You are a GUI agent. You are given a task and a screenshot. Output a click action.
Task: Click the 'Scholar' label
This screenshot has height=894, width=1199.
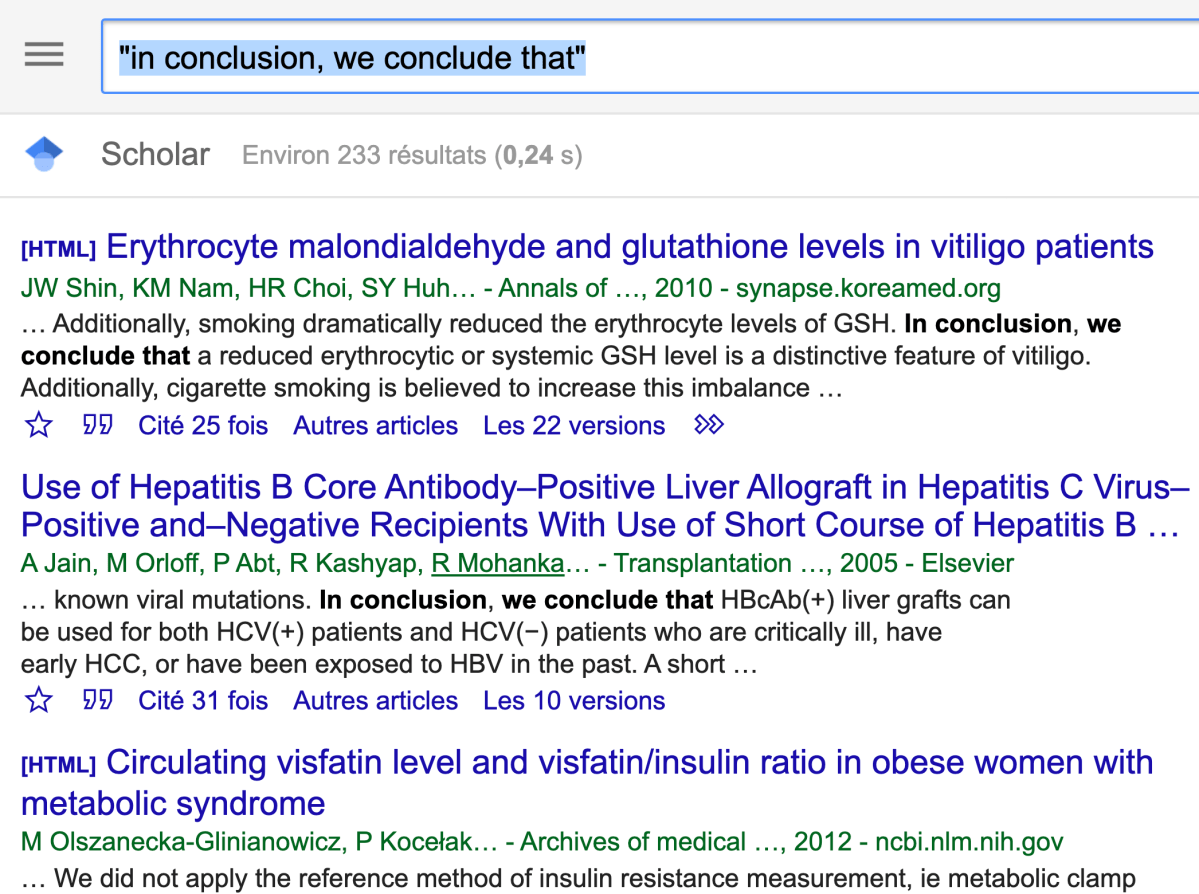coord(155,155)
